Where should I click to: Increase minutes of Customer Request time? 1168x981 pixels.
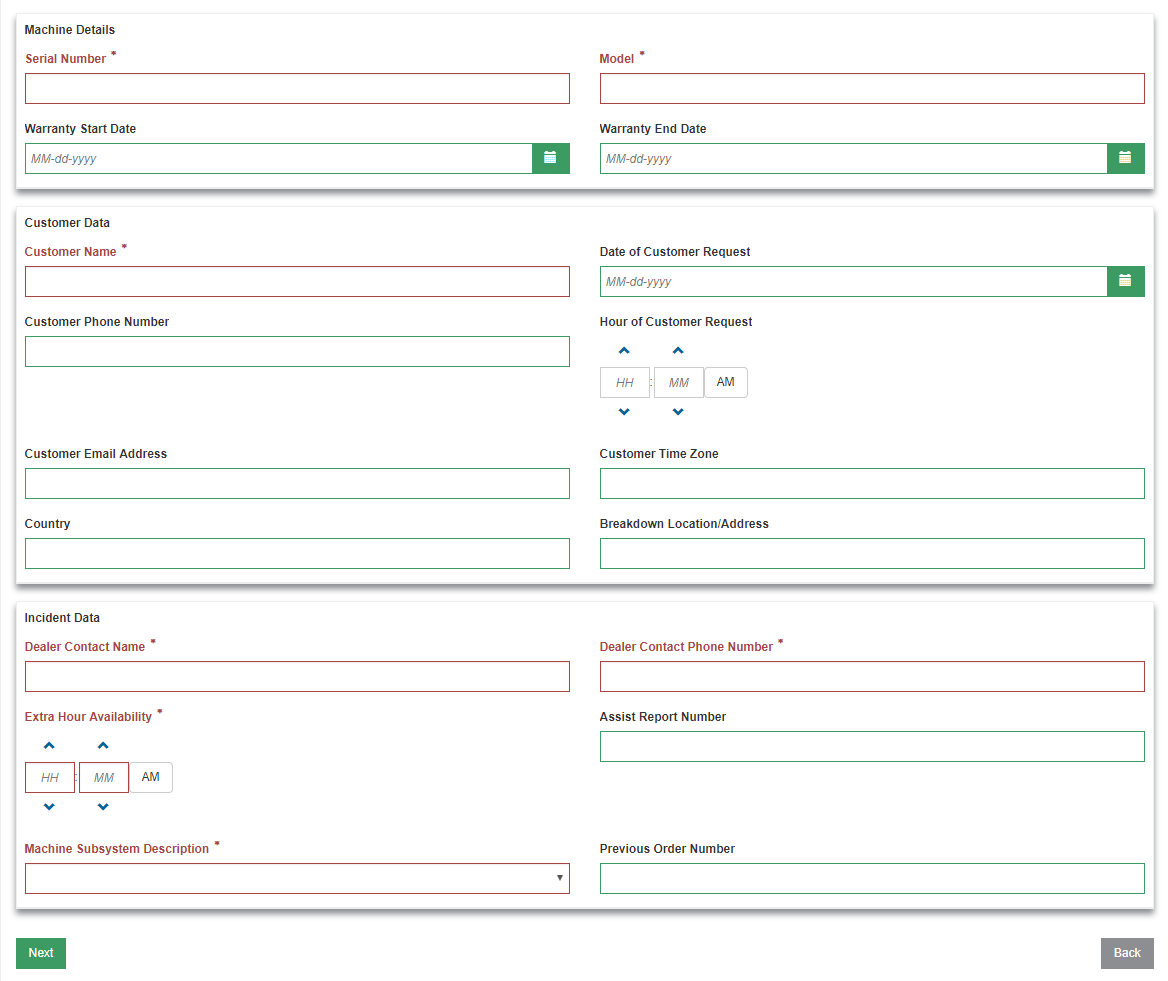[678, 350]
